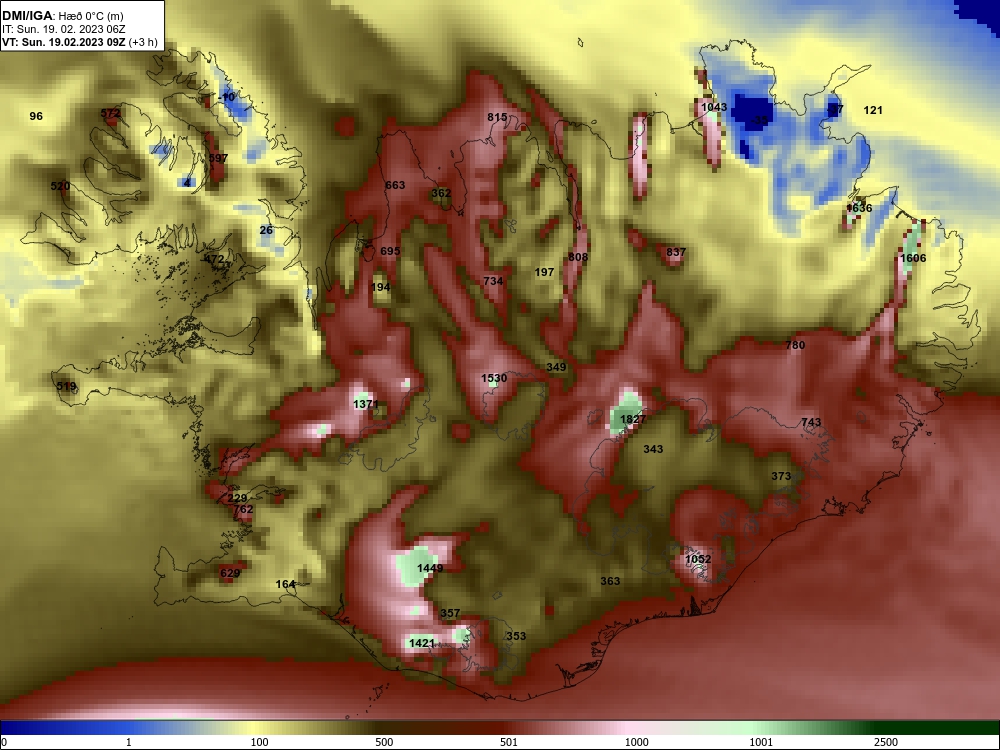Click the map value 780
The width and height of the screenshot is (1000, 750).
[x=795, y=346]
